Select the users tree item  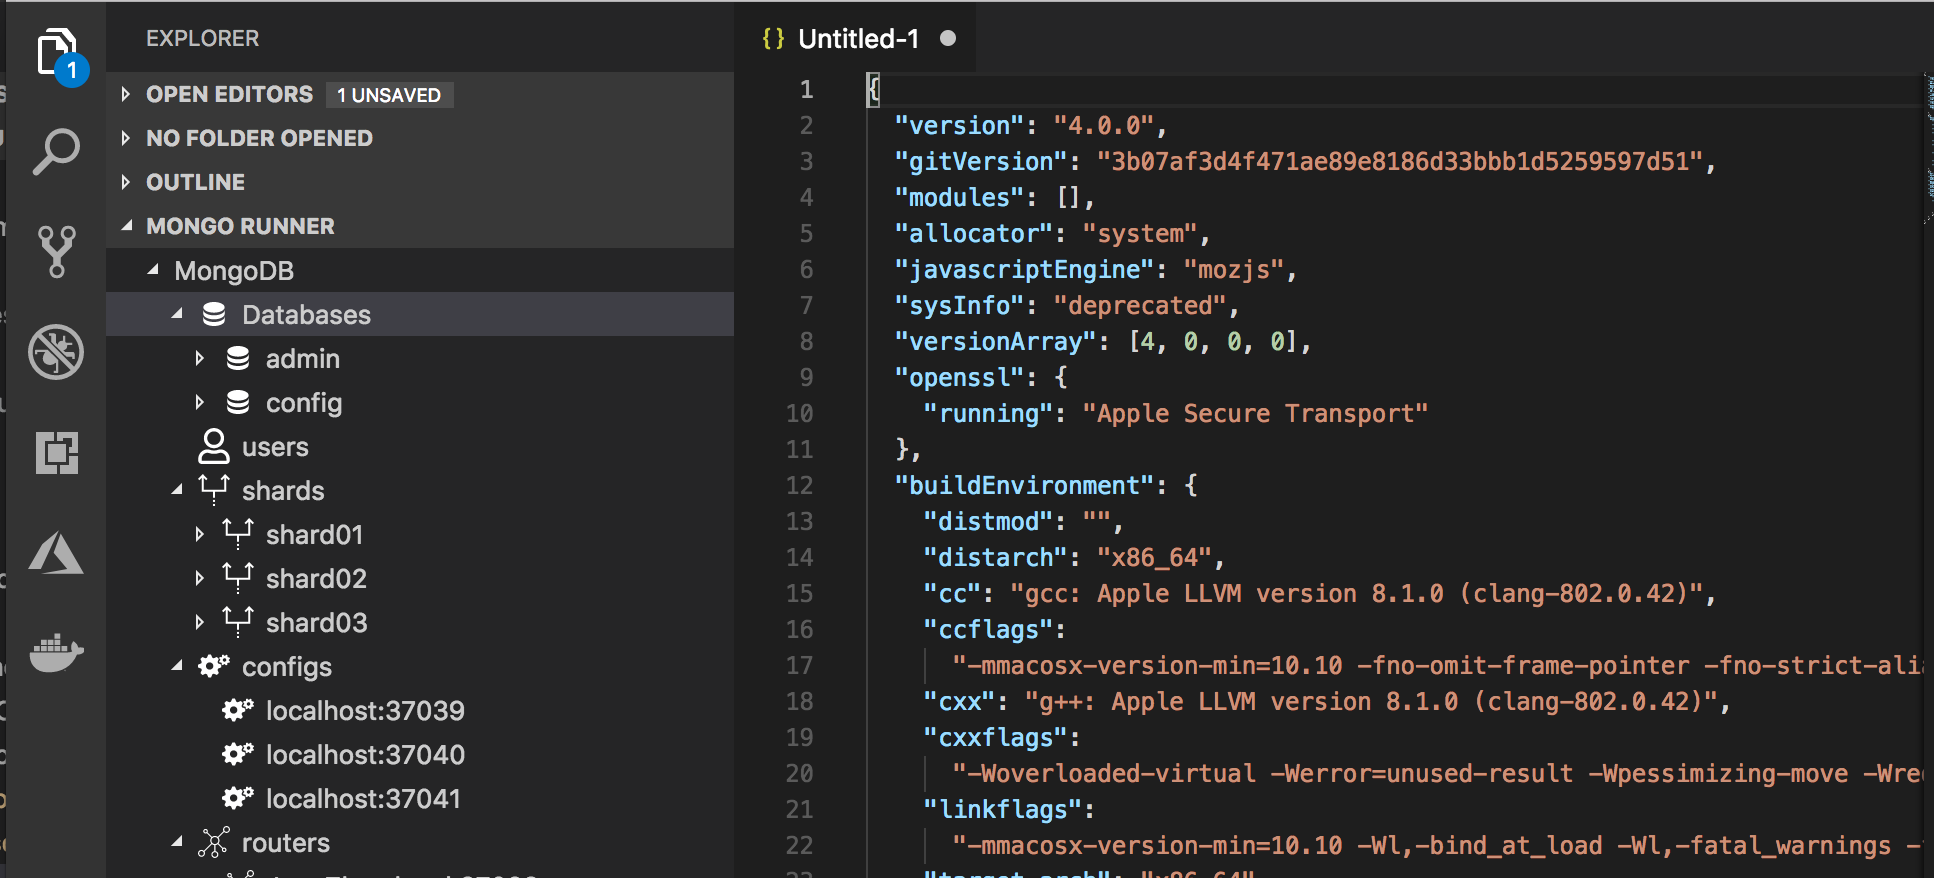(420, 447)
